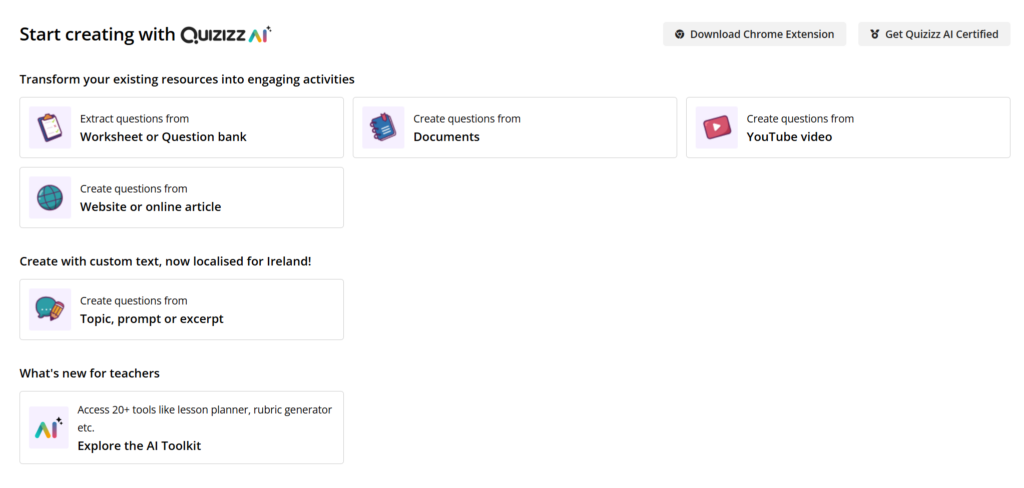Select Topic, prompt or excerpt option
1024x488 pixels.
(152, 319)
